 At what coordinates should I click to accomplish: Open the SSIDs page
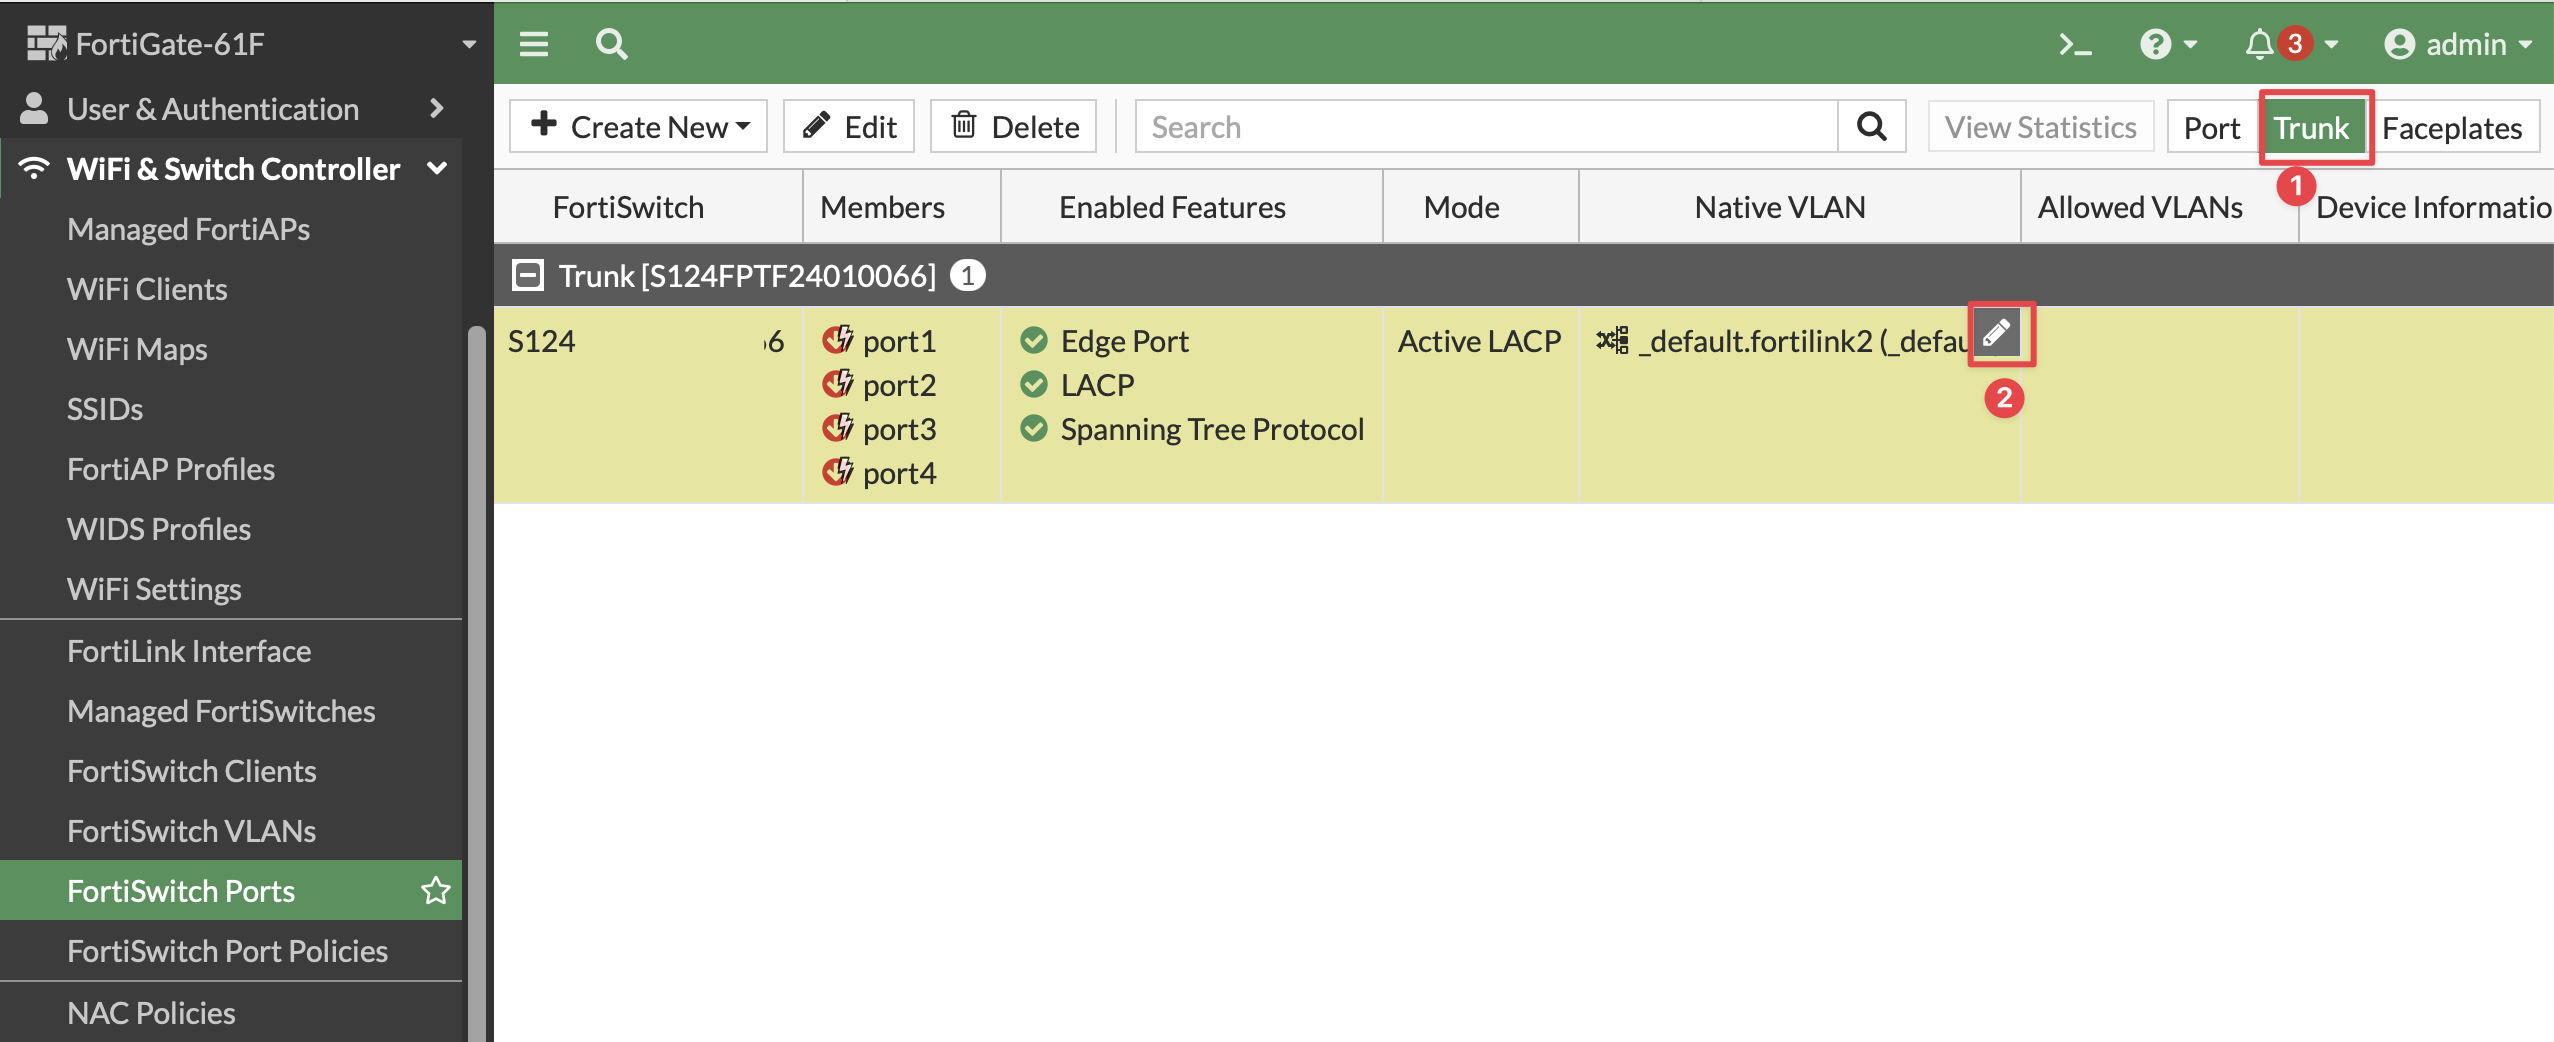105,409
